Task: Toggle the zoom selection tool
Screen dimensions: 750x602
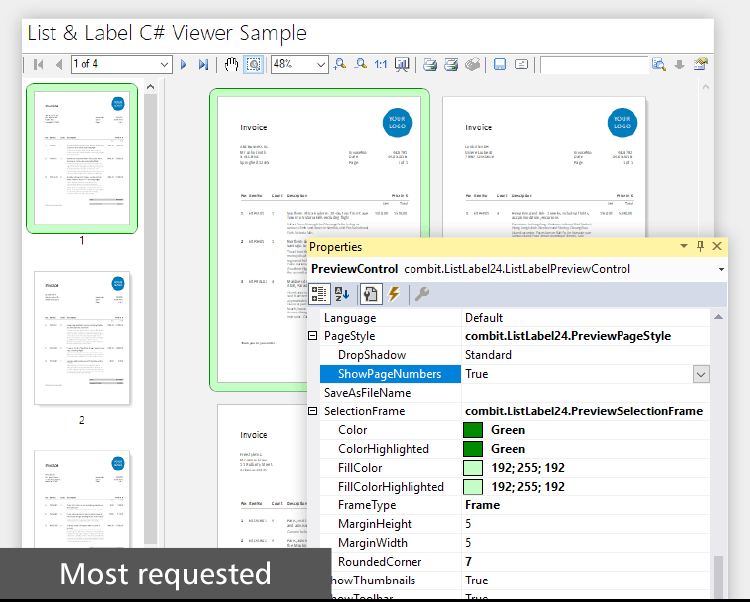Action: tap(254, 64)
